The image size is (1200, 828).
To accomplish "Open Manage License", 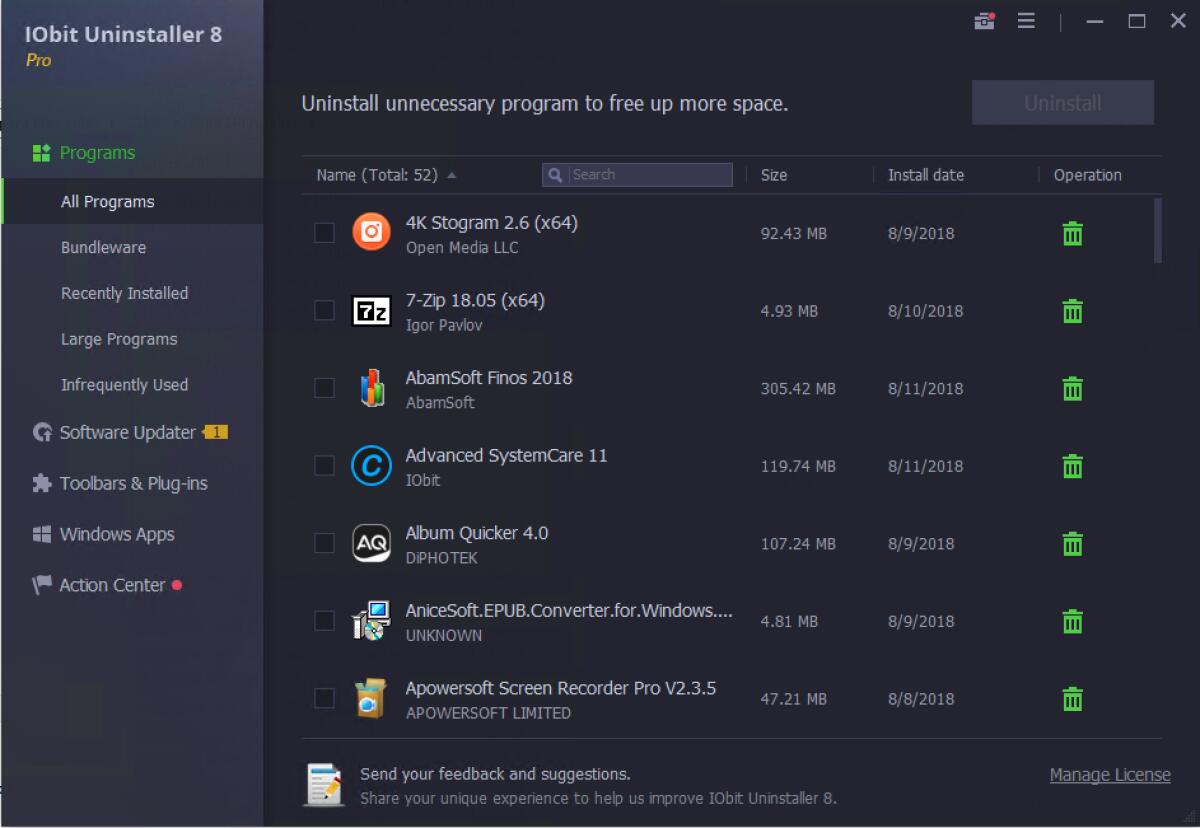I will [1110, 774].
